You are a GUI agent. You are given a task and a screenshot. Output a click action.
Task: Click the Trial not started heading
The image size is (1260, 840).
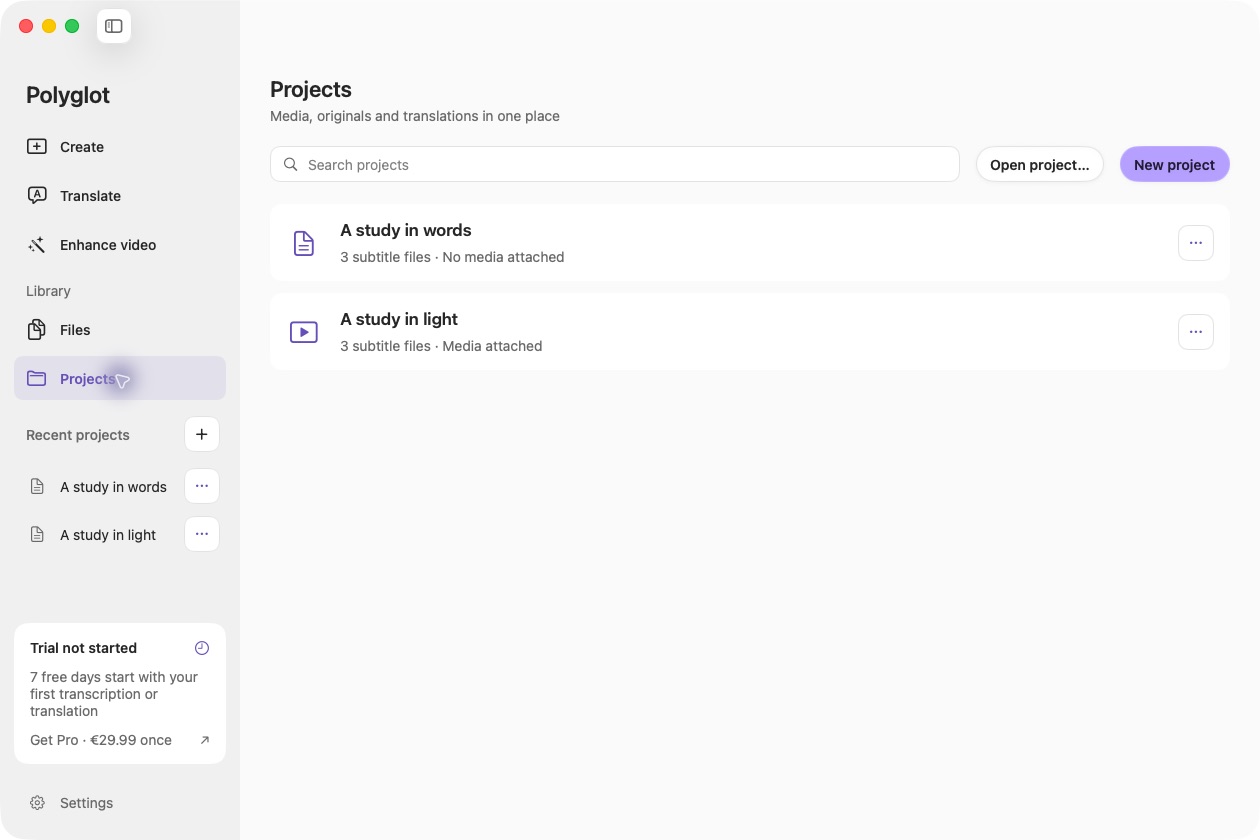83,648
